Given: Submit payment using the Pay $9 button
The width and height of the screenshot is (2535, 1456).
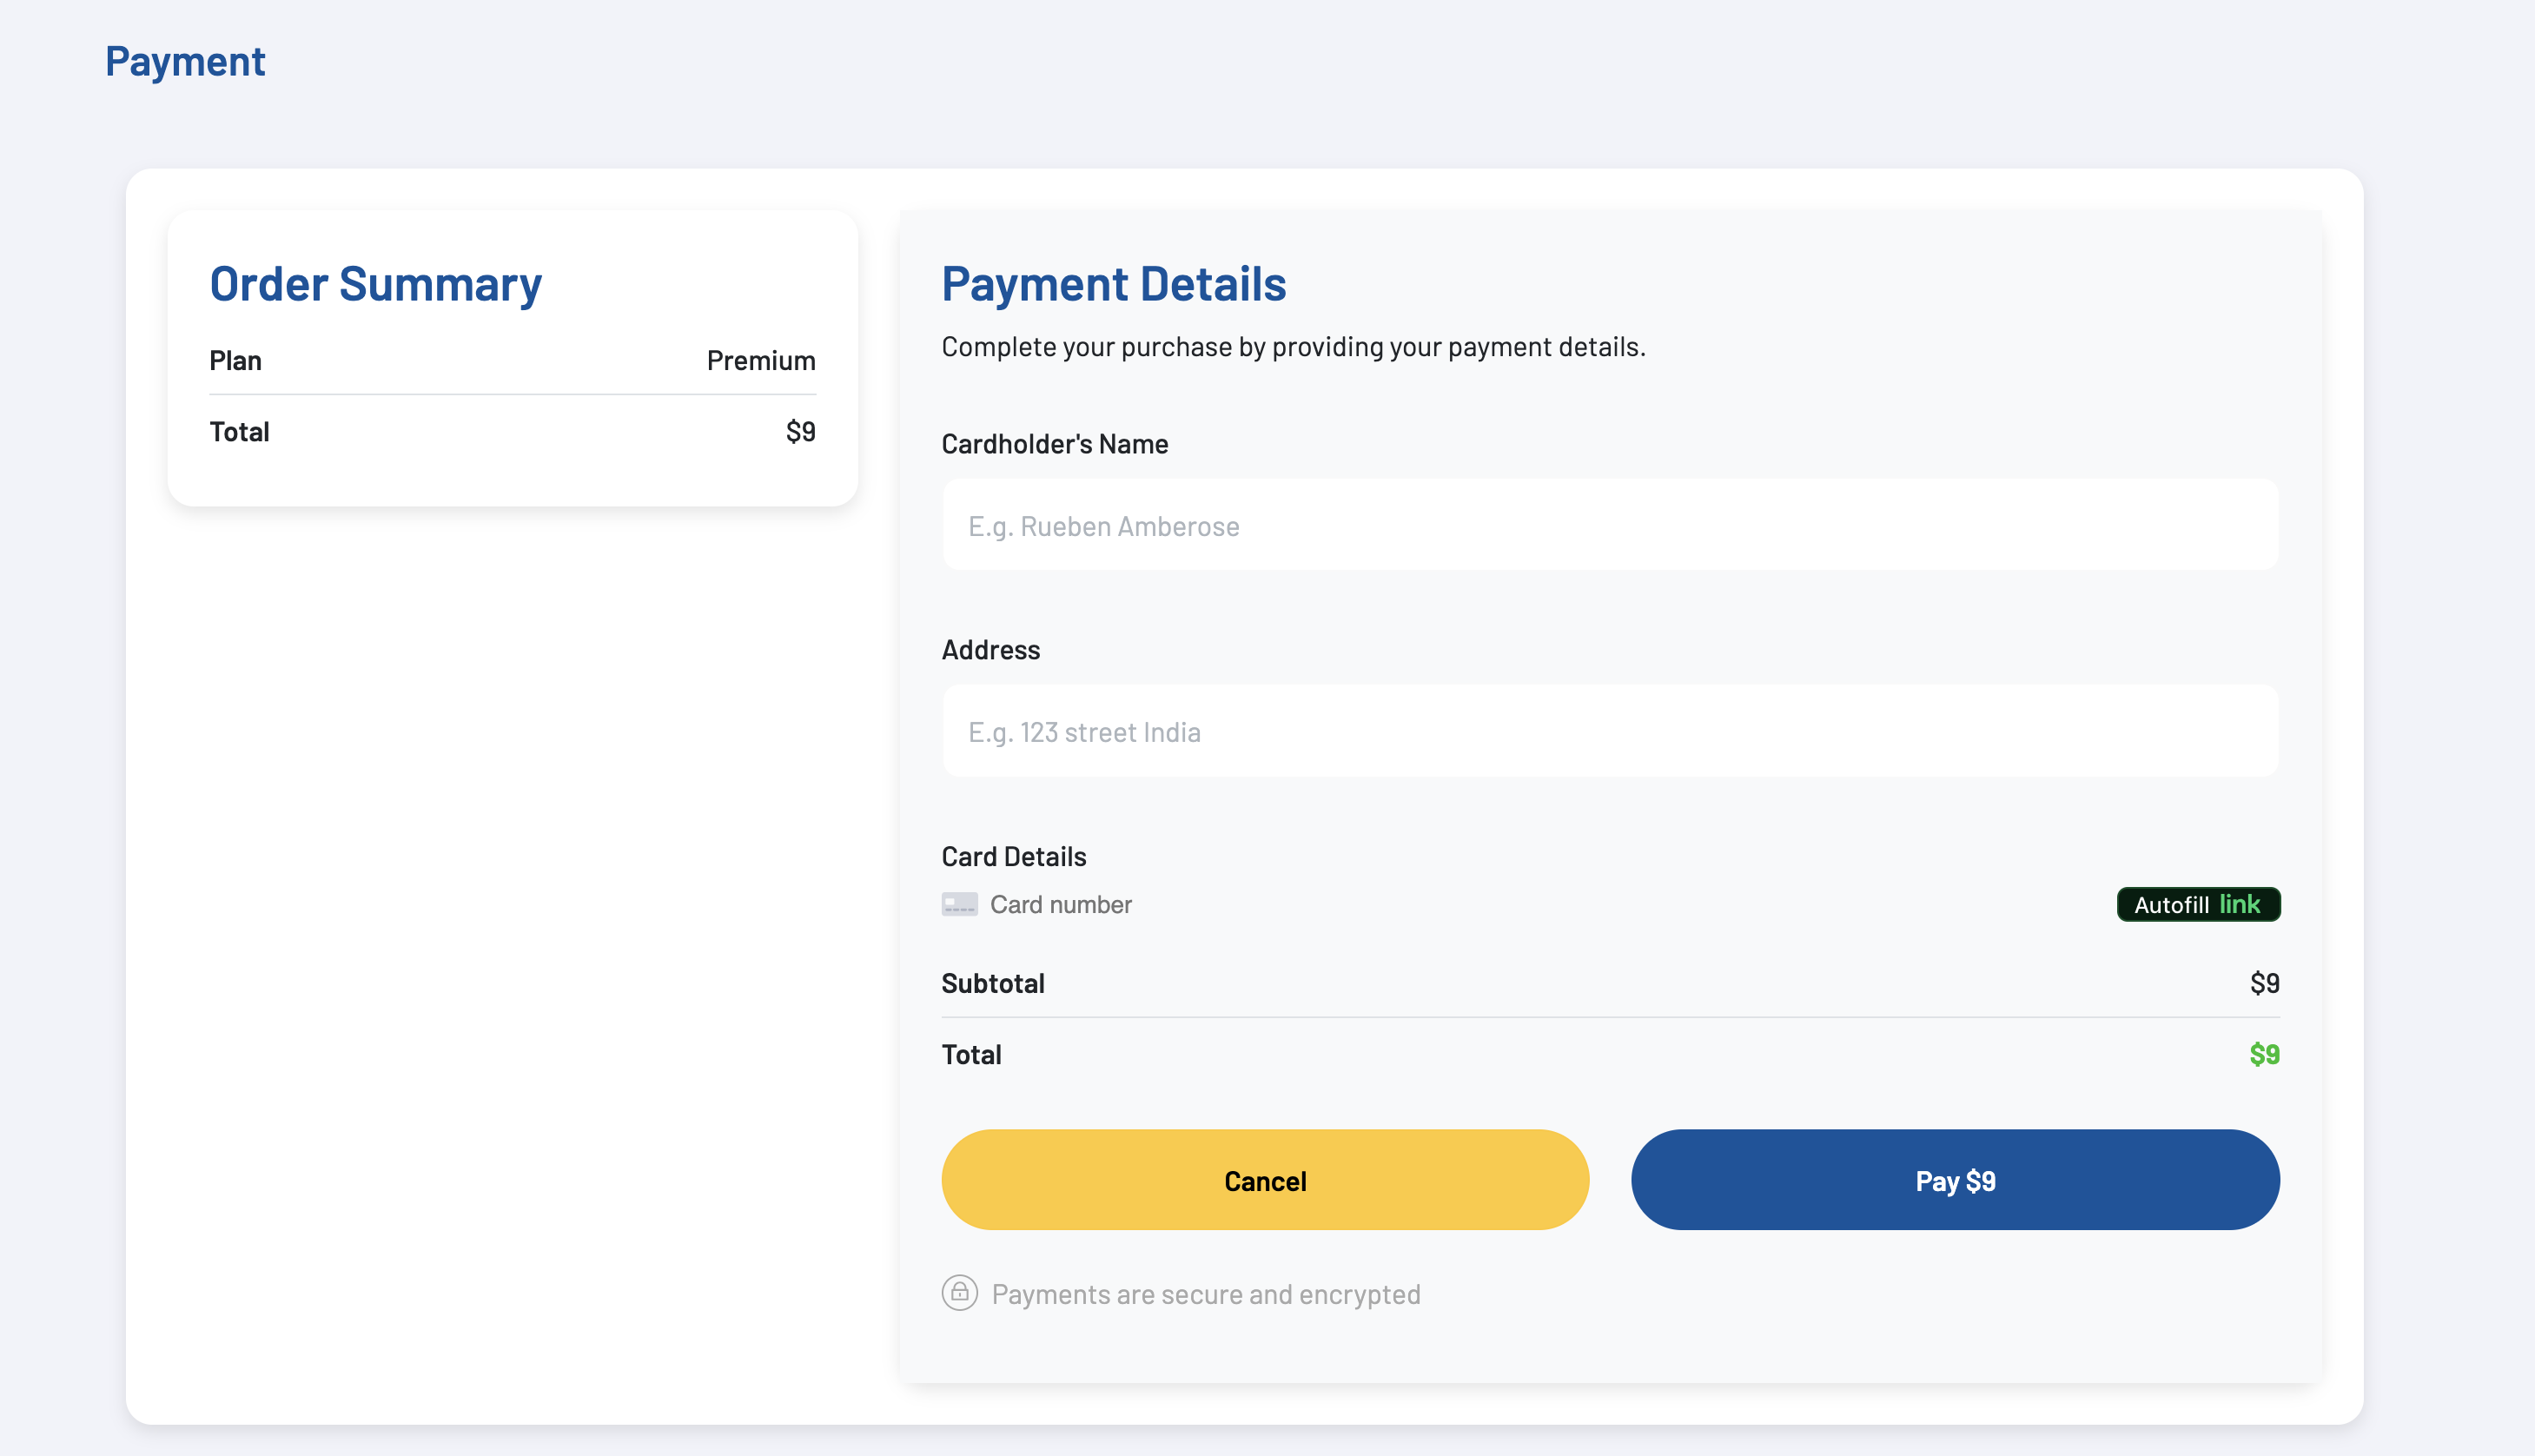Looking at the screenshot, I should pyautogui.click(x=1955, y=1180).
